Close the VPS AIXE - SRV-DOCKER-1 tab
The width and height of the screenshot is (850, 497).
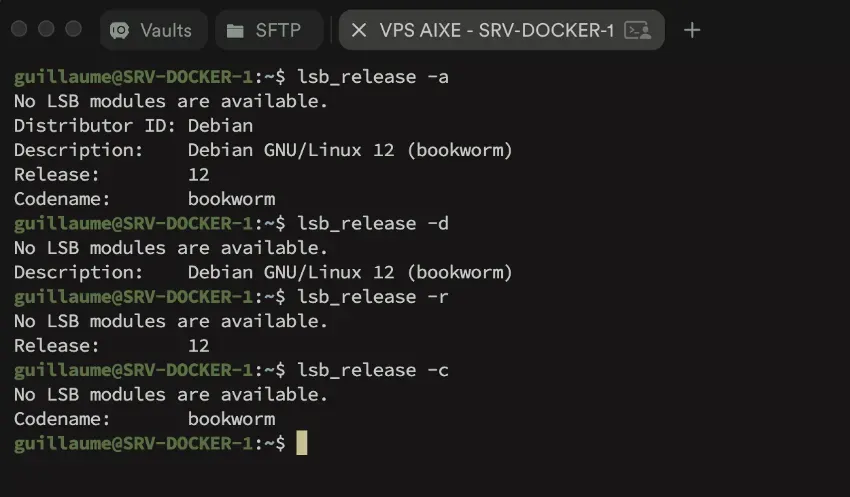(358, 30)
